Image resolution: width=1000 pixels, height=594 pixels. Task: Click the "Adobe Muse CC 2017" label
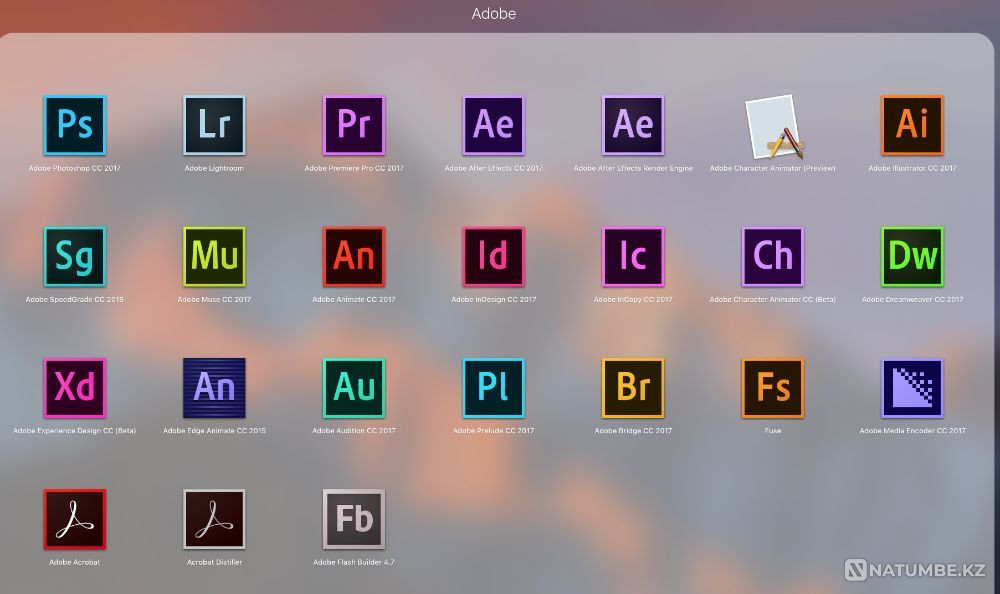[214, 299]
